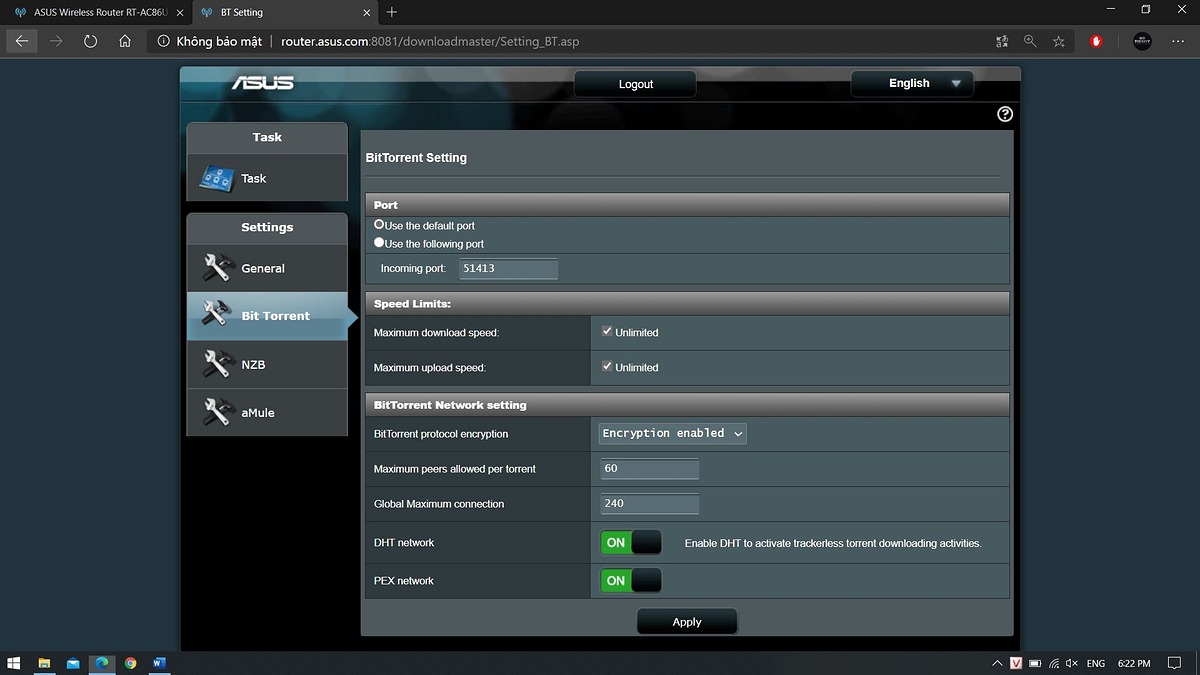Click the browser refresh icon
Image resolution: width=1200 pixels, height=675 pixels.
(x=90, y=41)
